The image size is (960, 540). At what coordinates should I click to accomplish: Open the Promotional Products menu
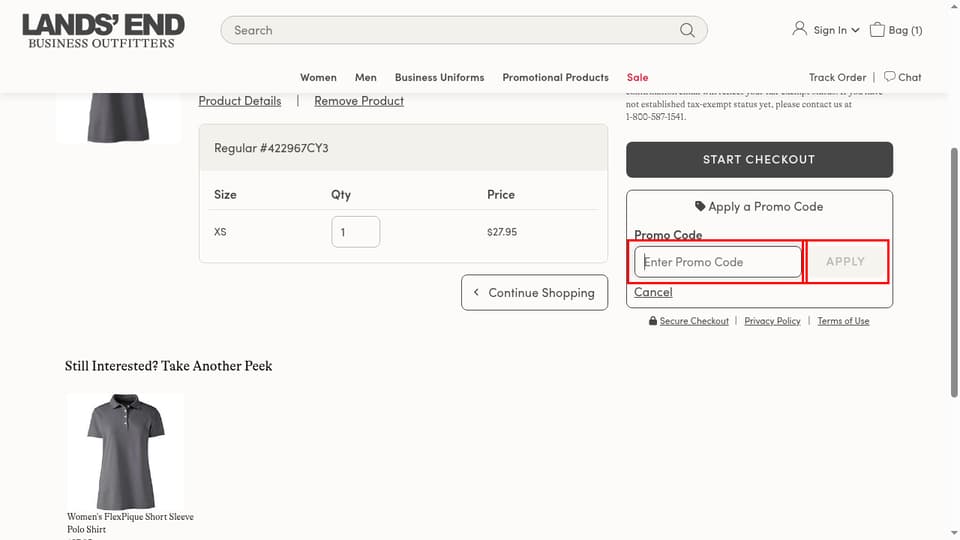555,77
